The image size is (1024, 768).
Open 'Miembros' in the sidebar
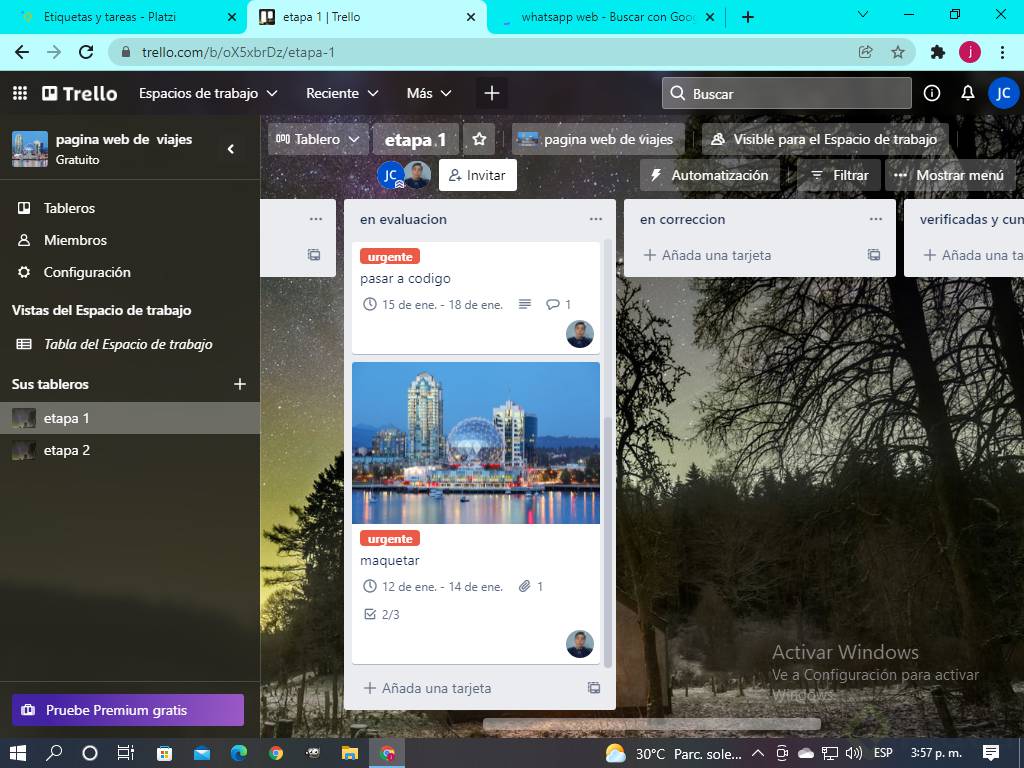[x=131, y=240]
